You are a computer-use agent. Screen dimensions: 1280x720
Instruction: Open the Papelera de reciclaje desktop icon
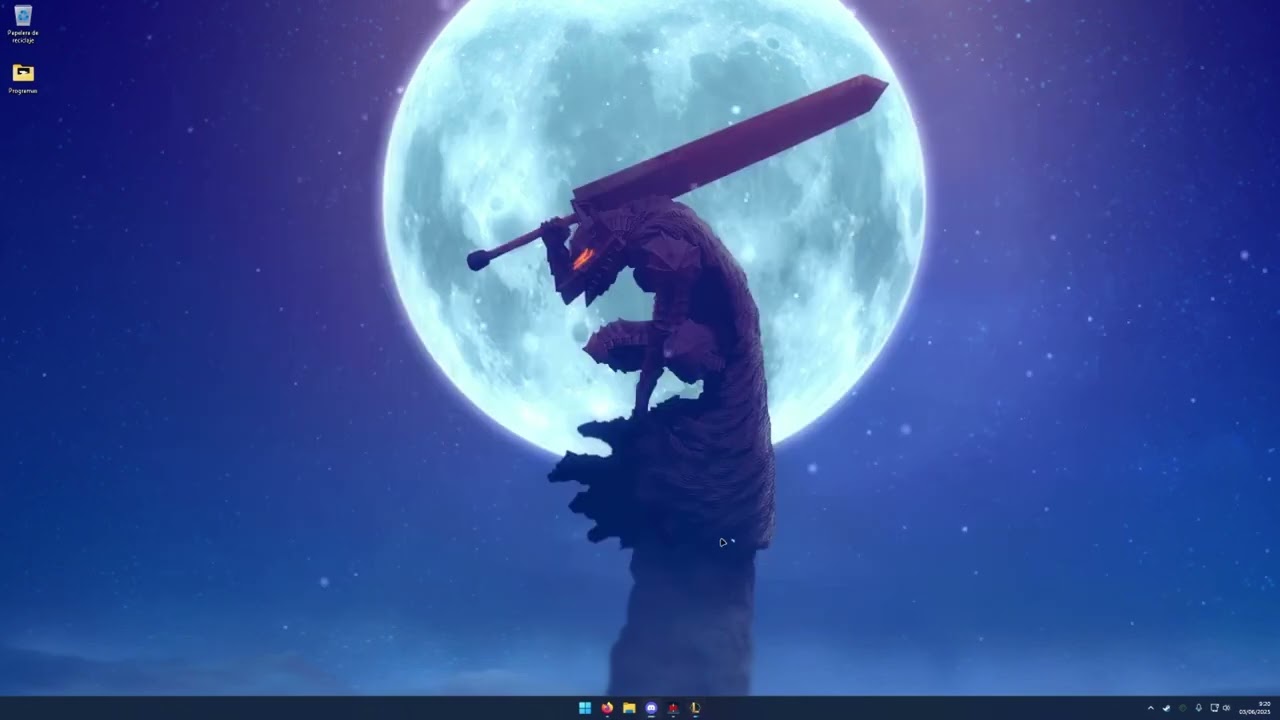[x=23, y=23]
